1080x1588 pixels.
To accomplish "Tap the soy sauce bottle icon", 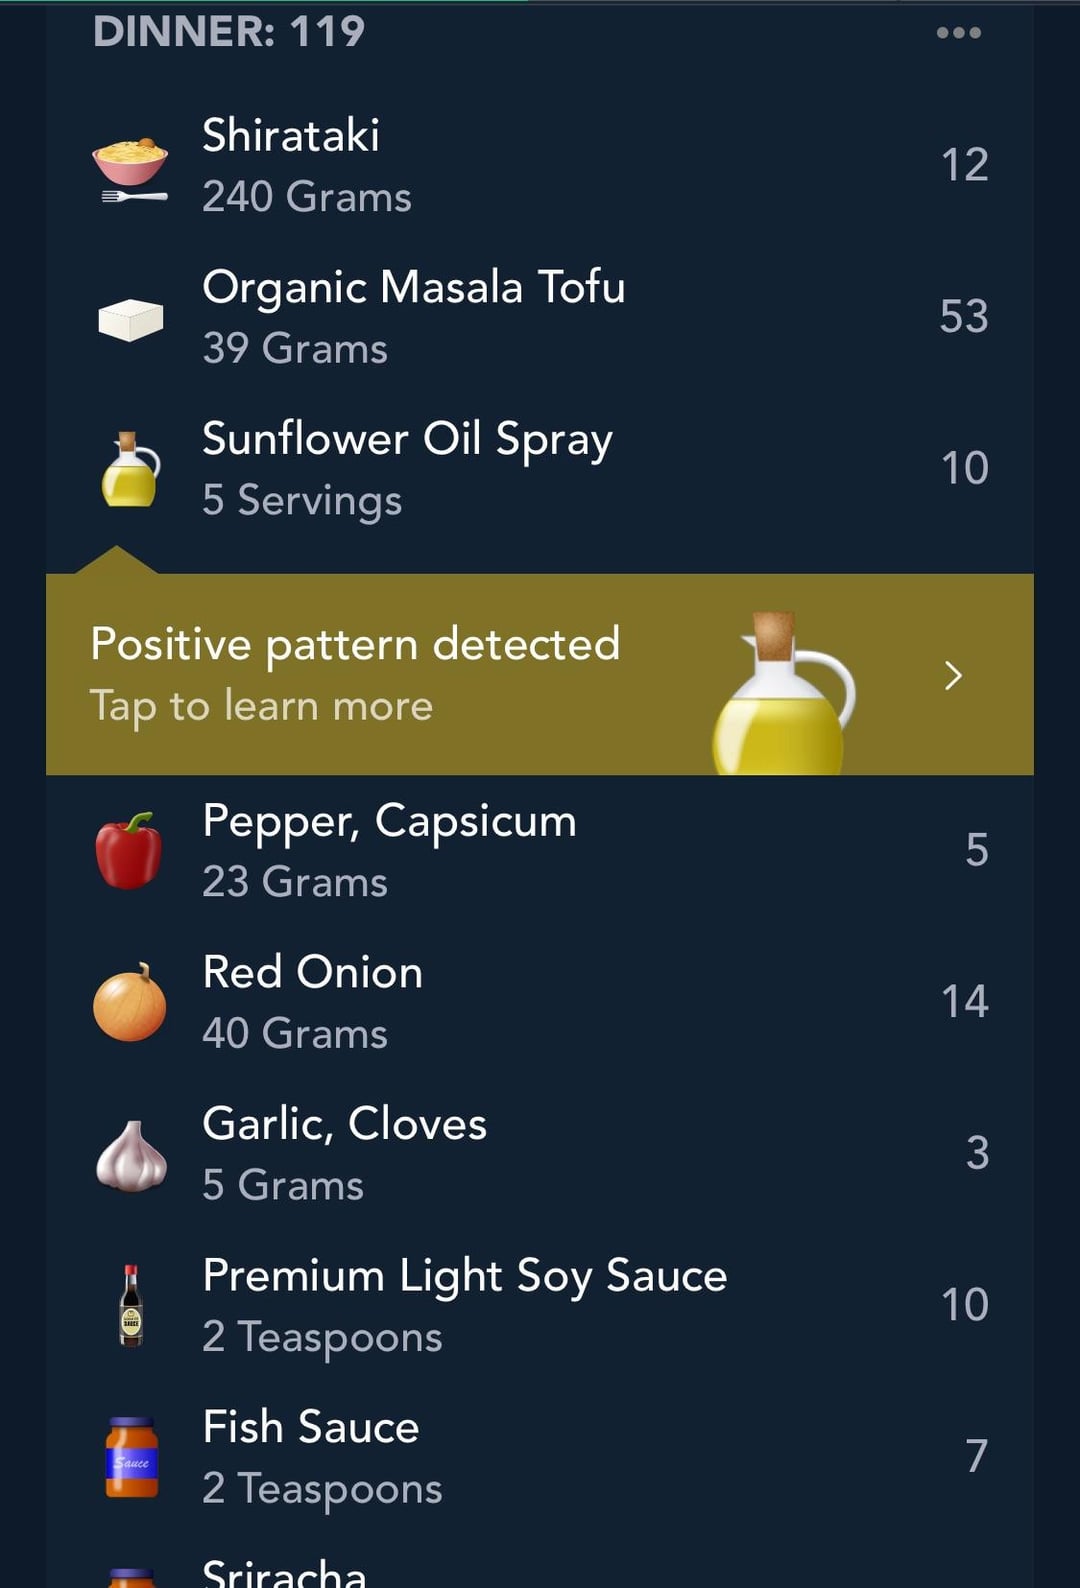I will click(131, 1306).
